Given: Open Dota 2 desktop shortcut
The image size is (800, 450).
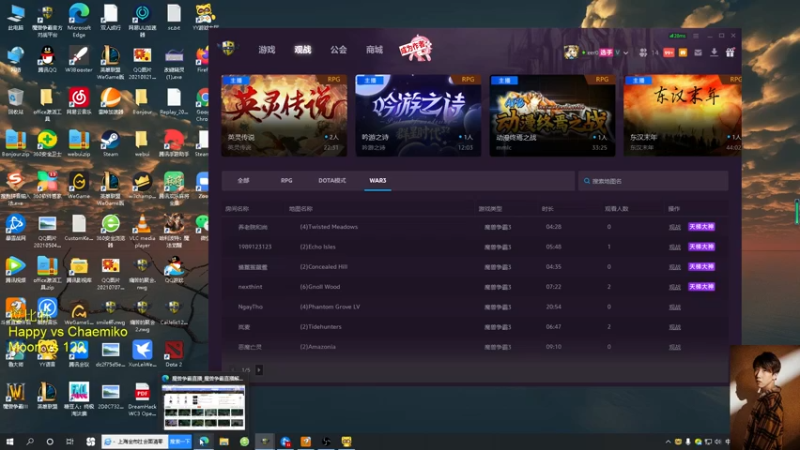Looking at the screenshot, I should click(173, 354).
